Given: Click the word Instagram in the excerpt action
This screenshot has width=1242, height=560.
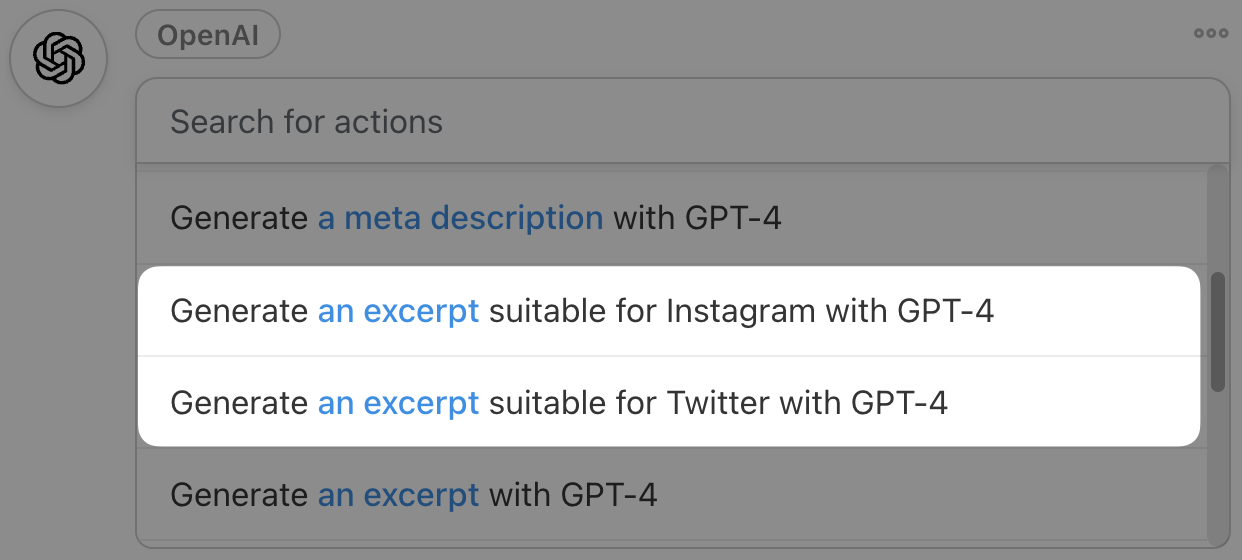Looking at the screenshot, I should (741, 312).
